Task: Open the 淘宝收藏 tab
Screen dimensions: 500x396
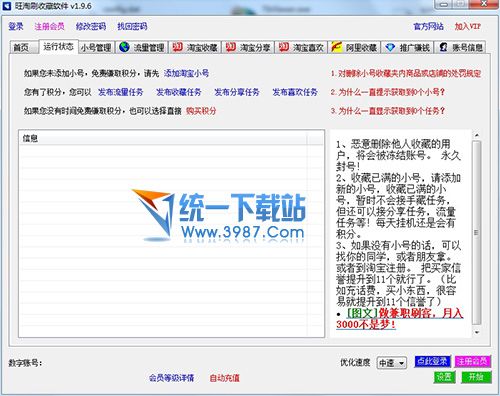Action: click(195, 47)
